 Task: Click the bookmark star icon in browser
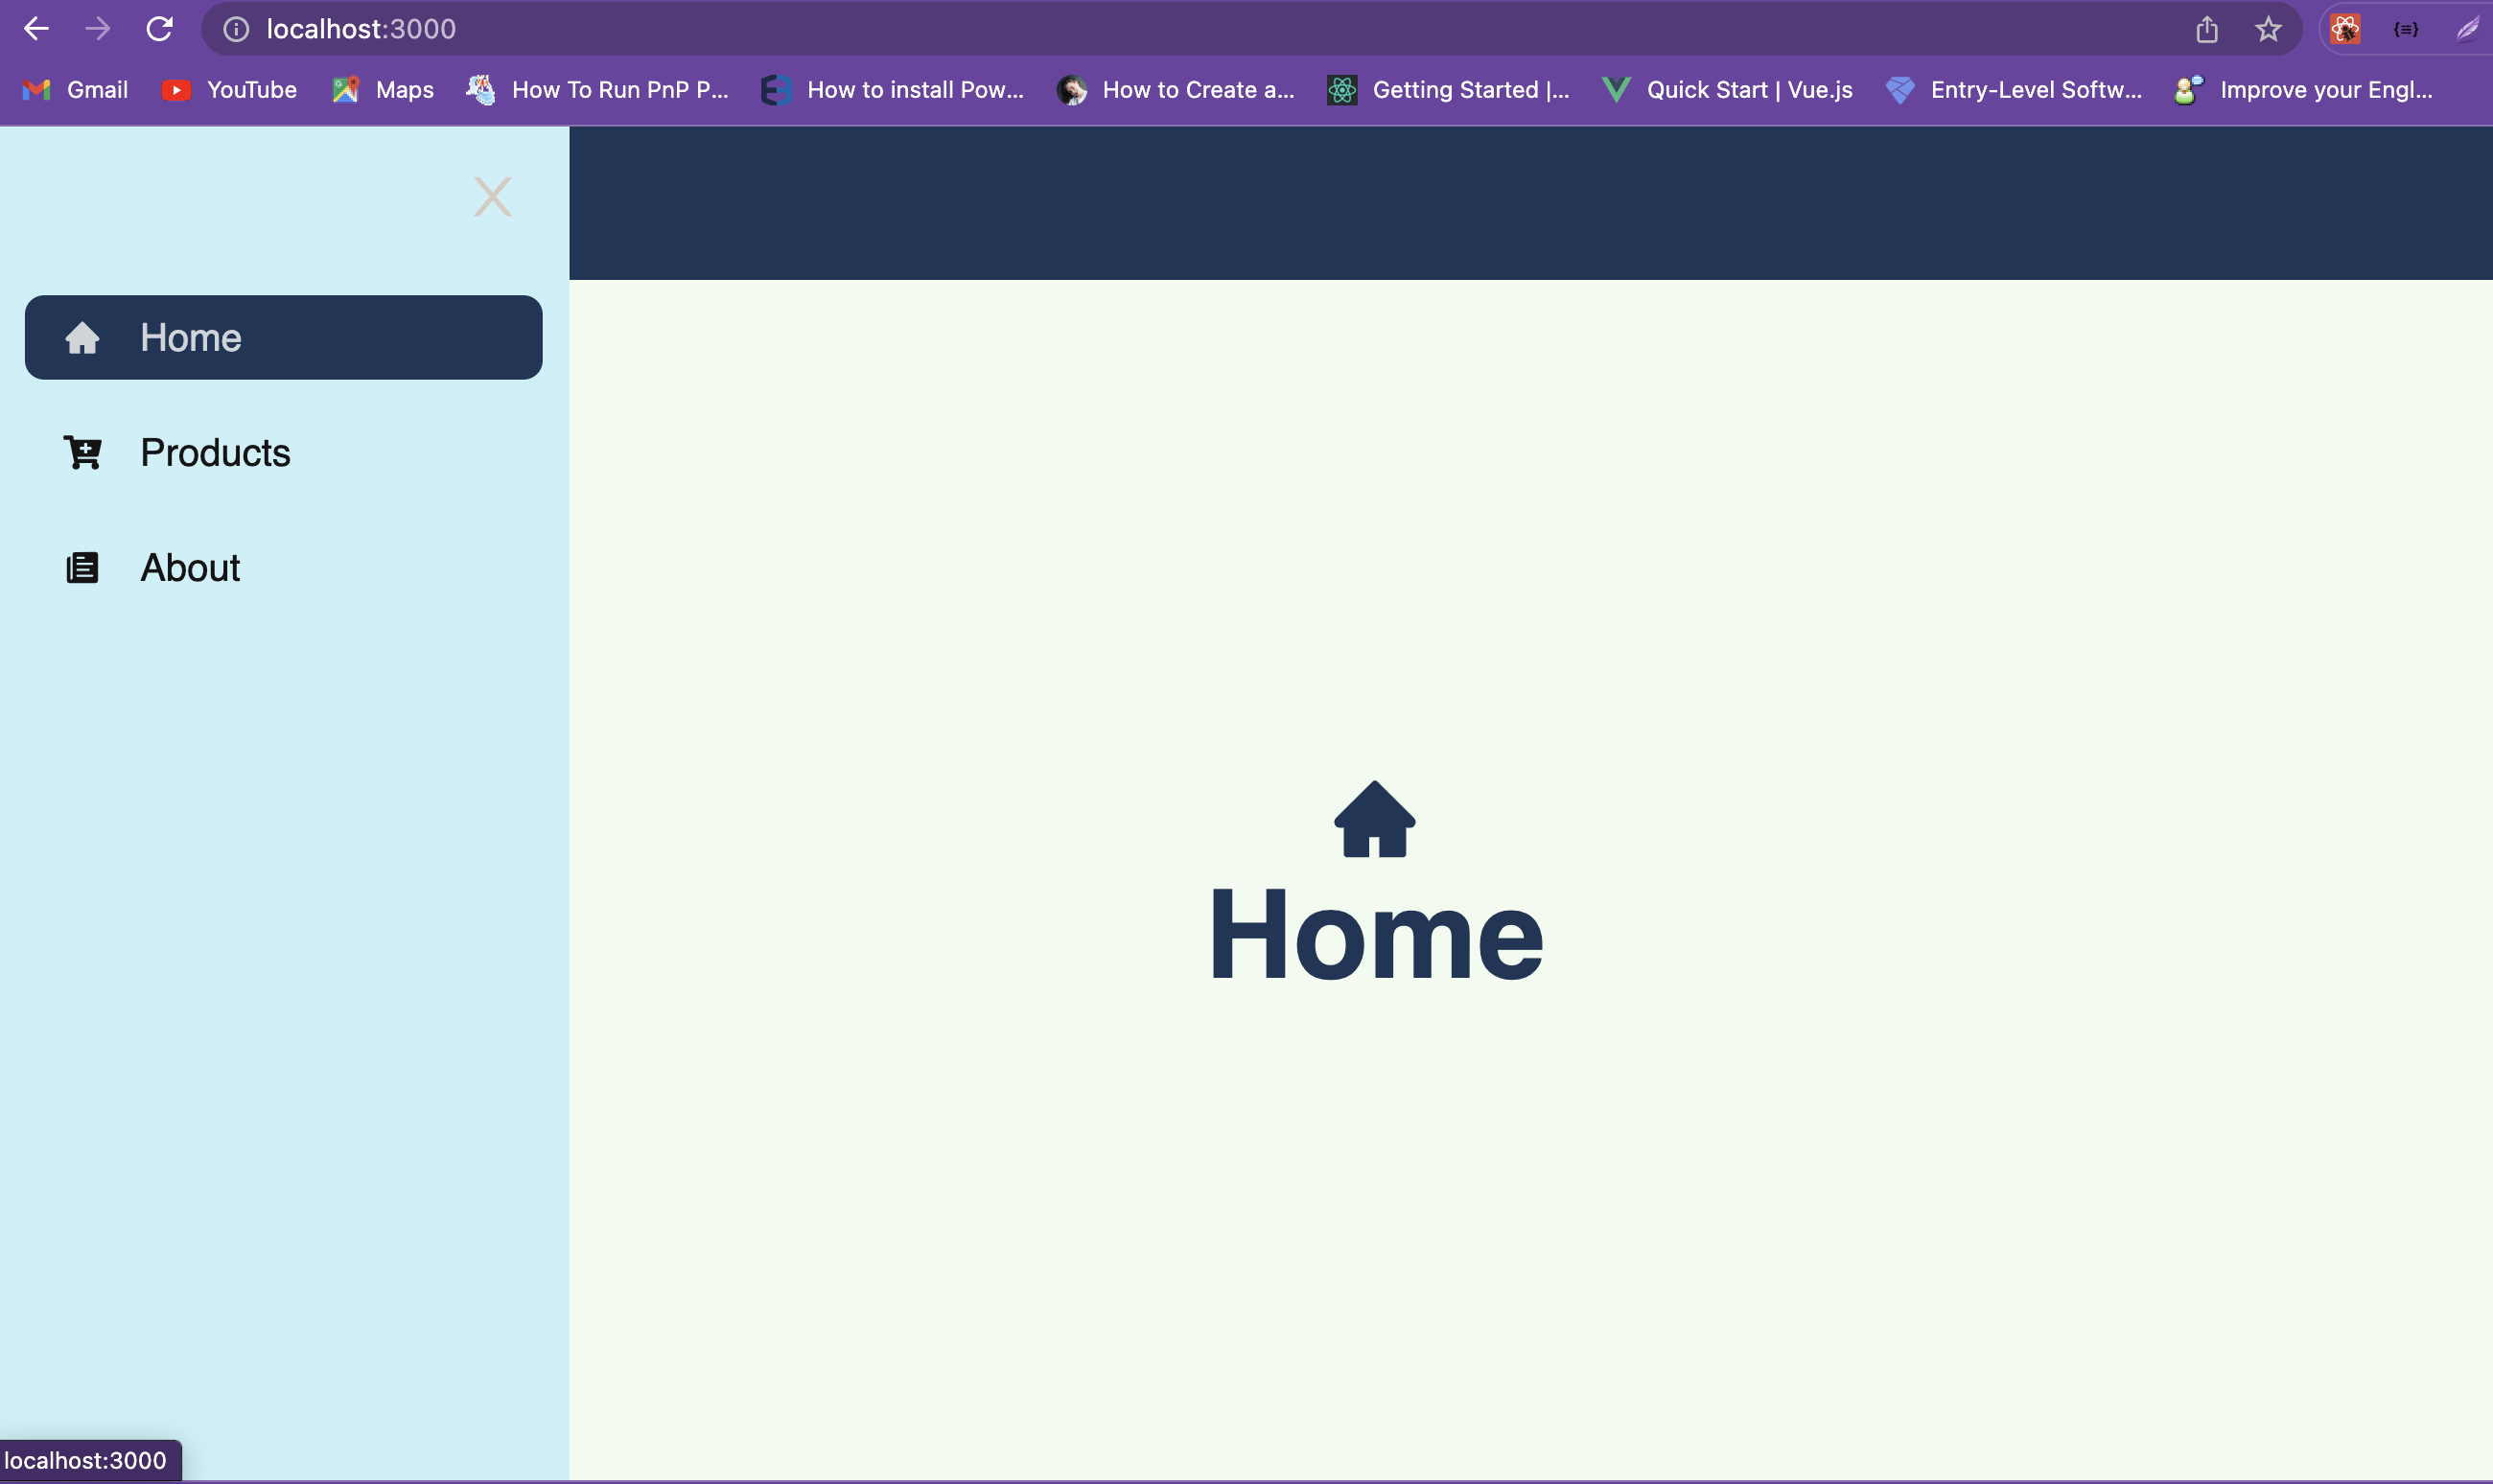coord(2269,28)
